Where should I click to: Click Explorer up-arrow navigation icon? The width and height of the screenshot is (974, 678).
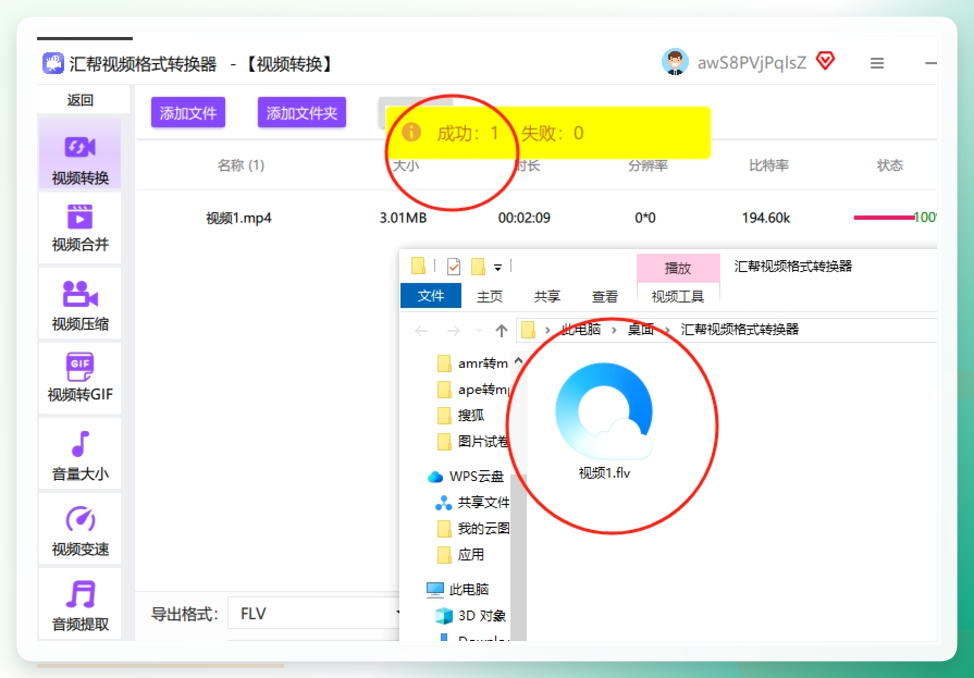point(501,330)
